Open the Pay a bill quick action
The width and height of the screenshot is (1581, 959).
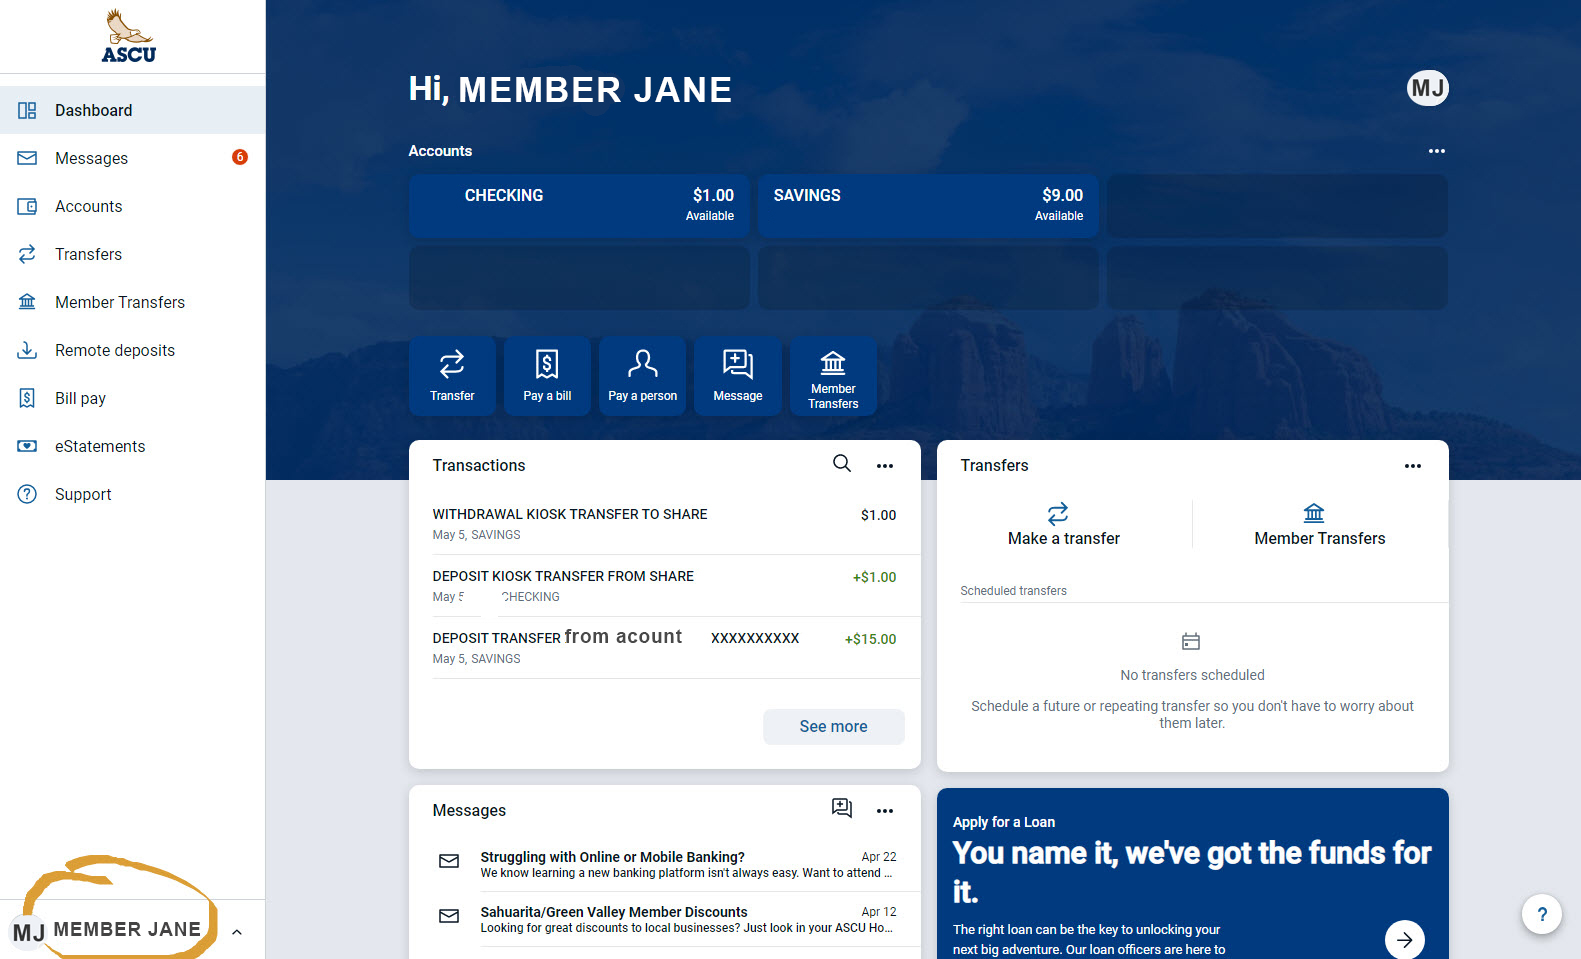pos(547,375)
